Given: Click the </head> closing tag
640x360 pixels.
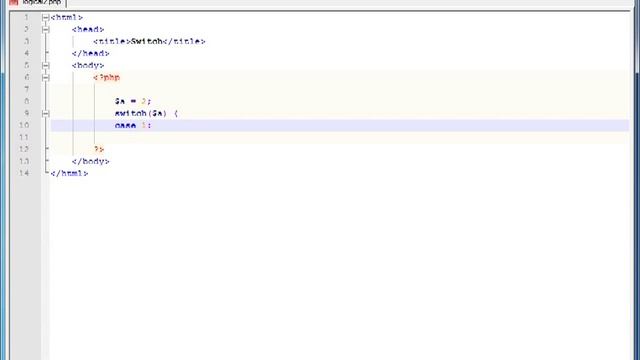Looking at the screenshot, I should 91,53.
